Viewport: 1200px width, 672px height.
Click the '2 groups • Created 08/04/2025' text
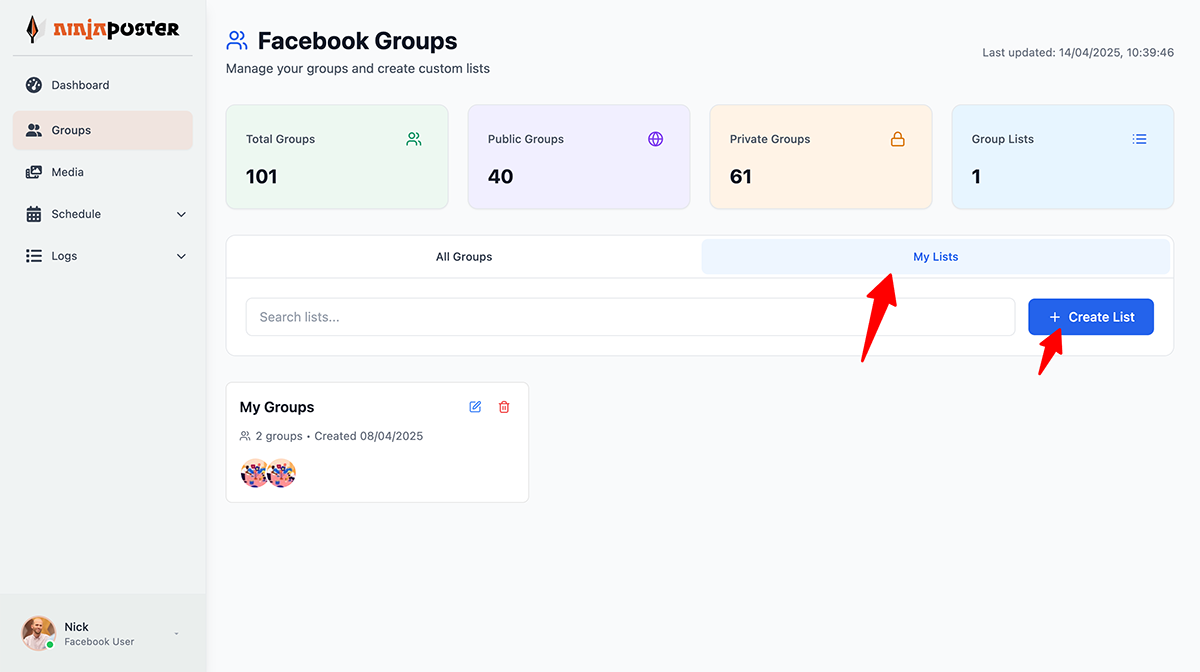point(339,436)
